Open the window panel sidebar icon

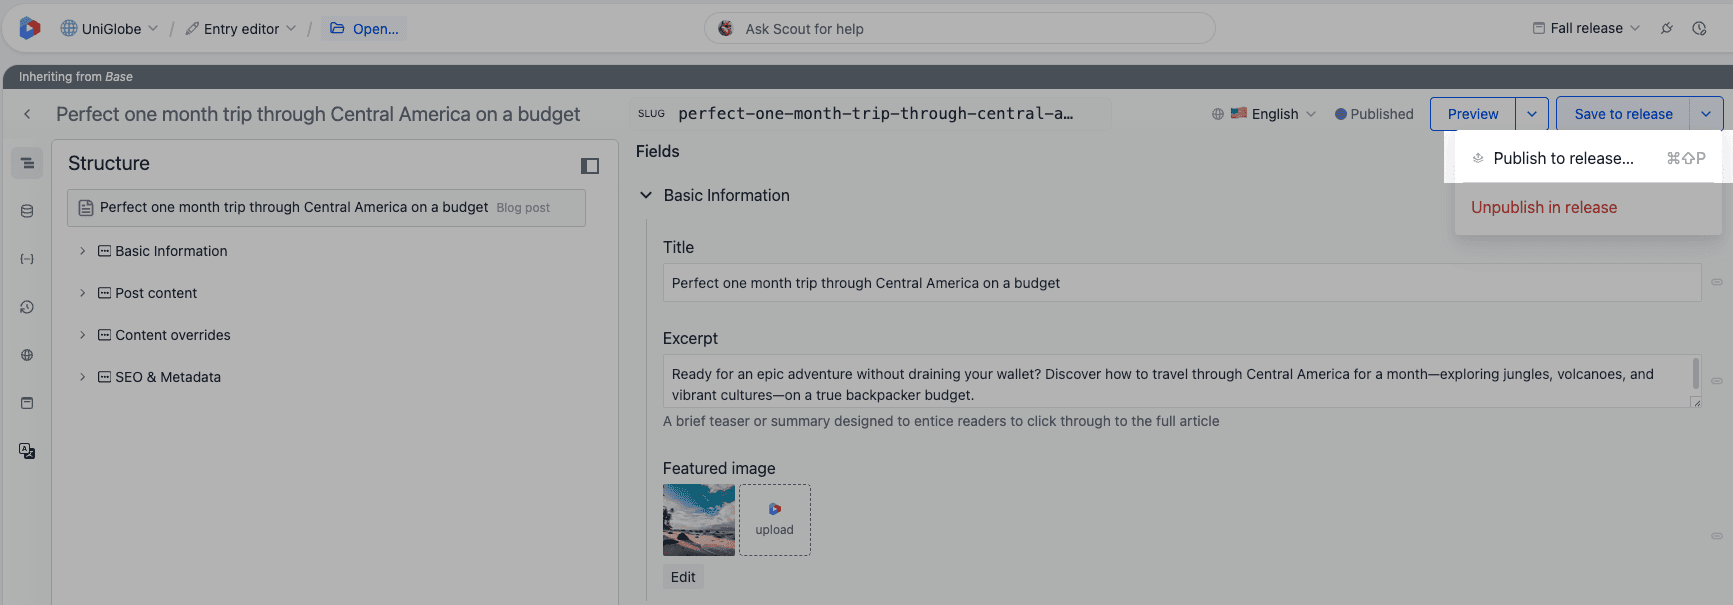(x=27, y=403)
